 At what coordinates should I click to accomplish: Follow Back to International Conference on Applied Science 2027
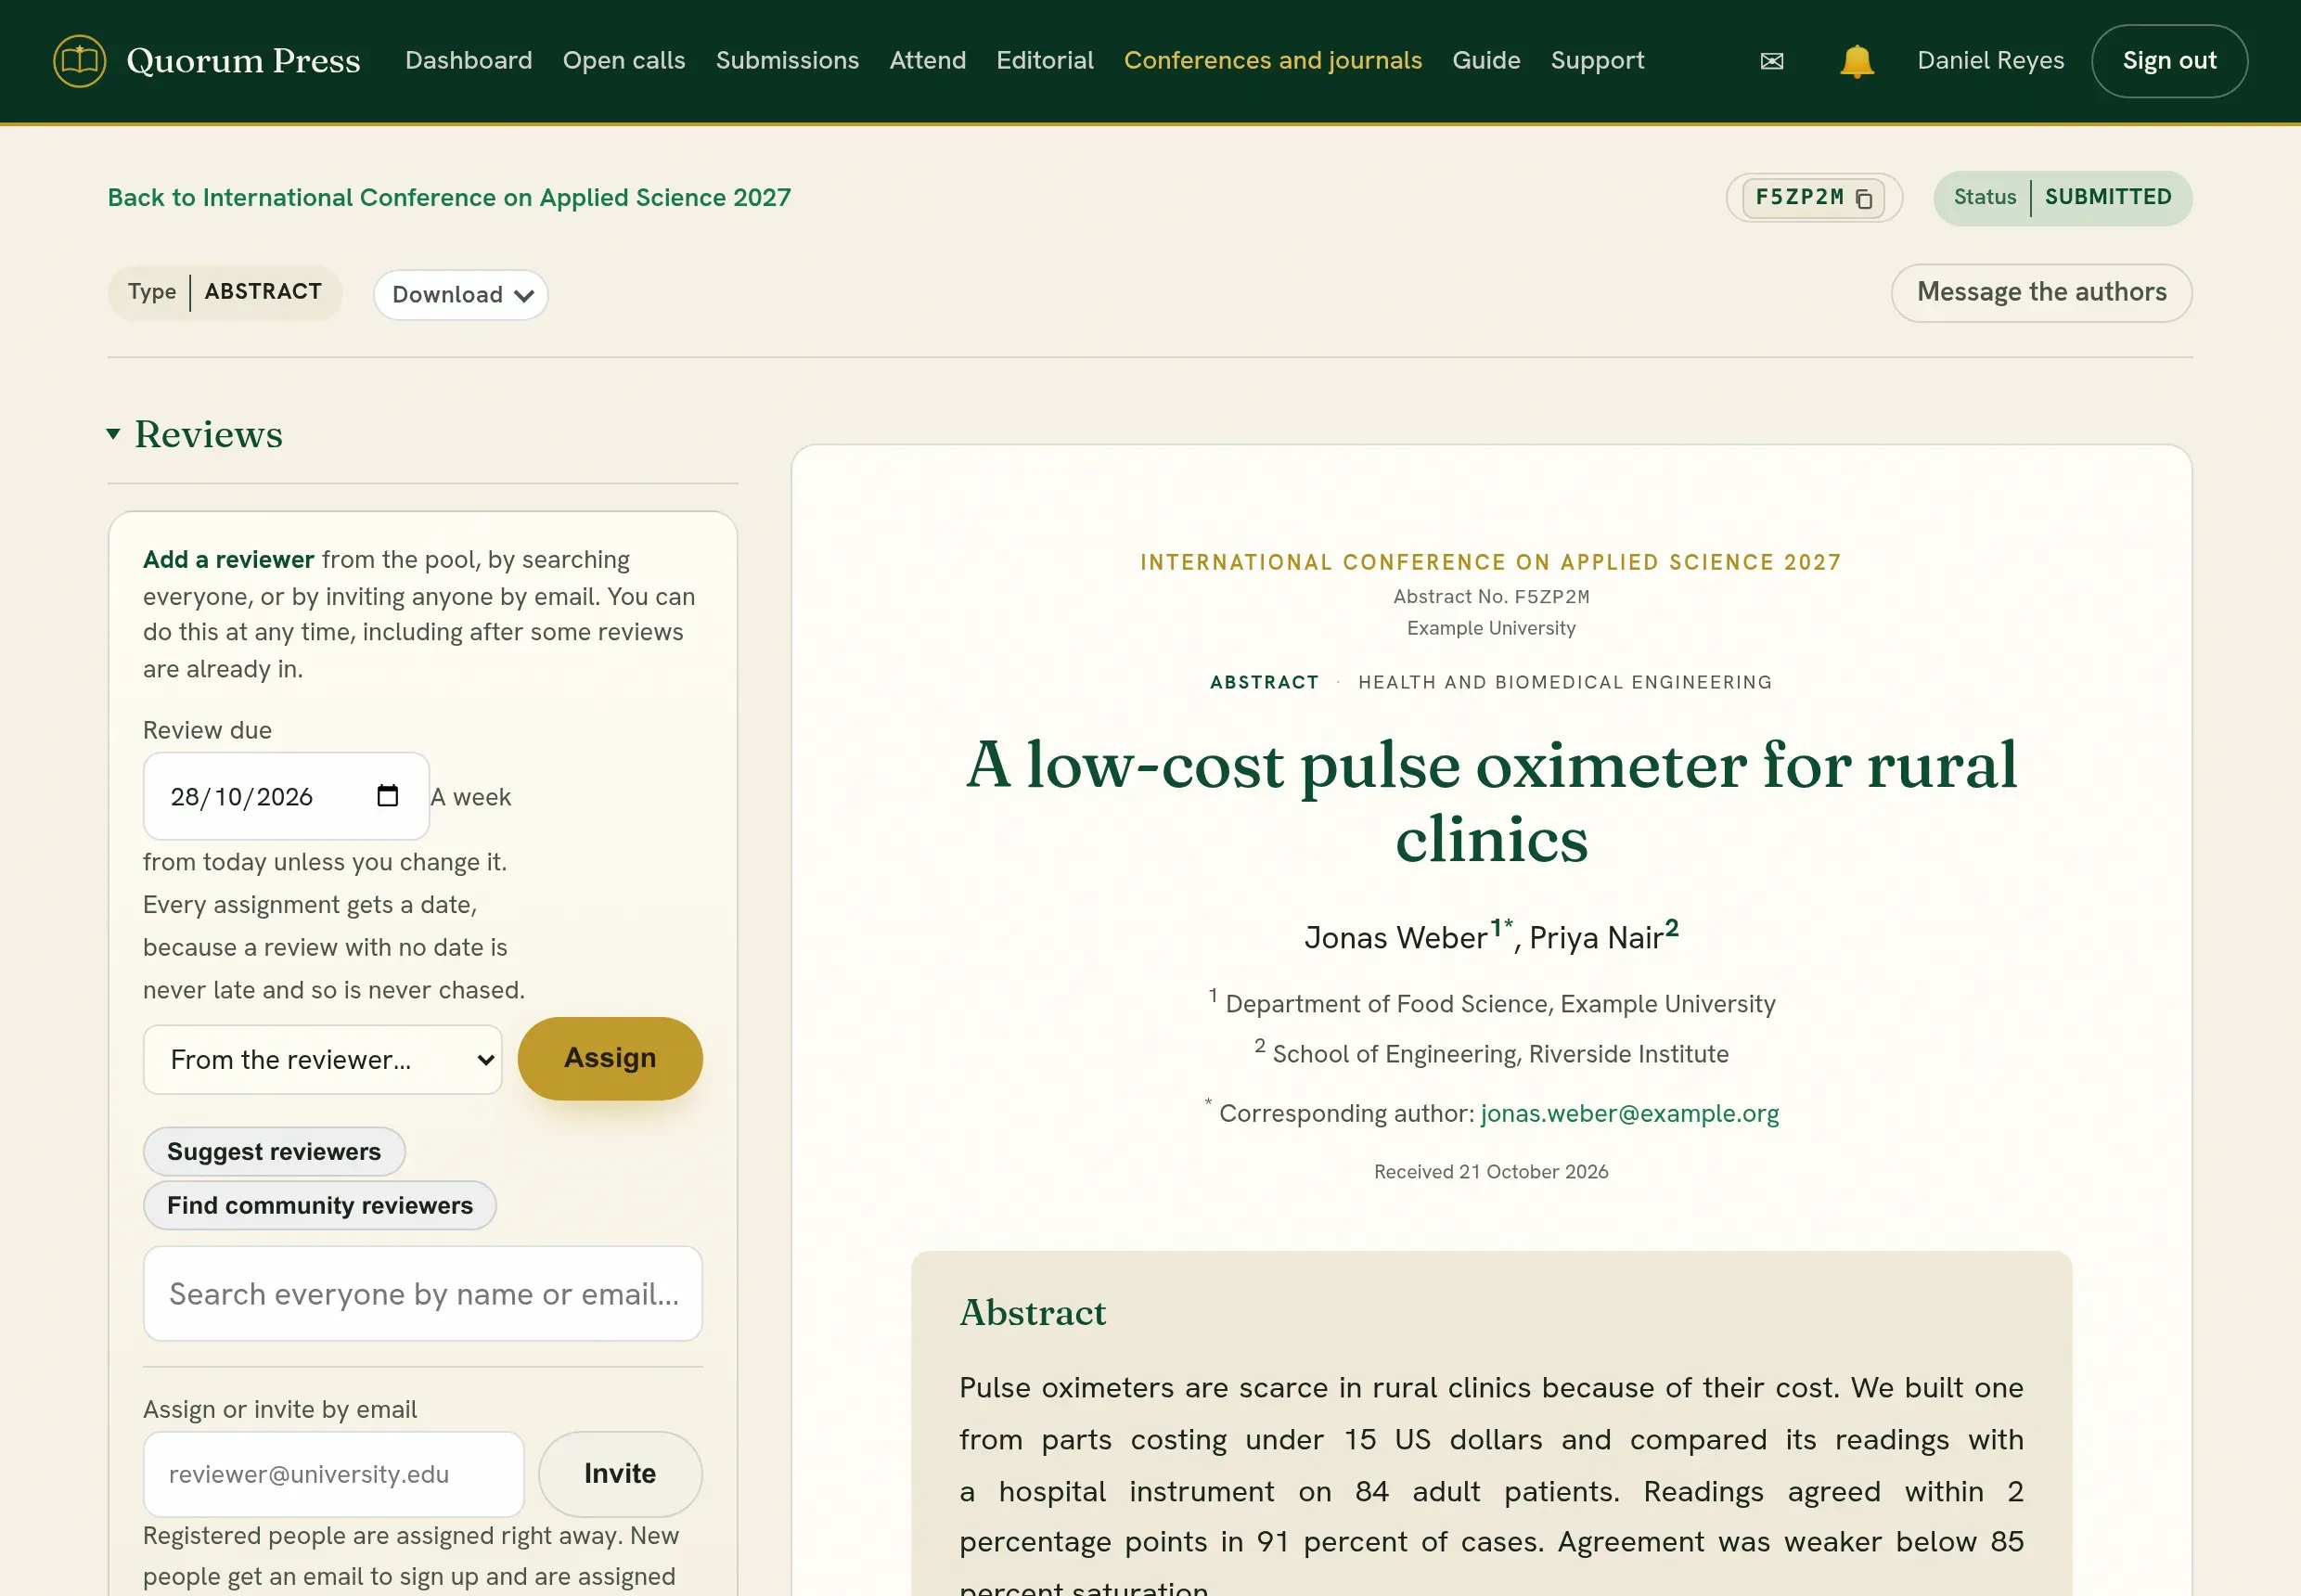coord(449,198)
